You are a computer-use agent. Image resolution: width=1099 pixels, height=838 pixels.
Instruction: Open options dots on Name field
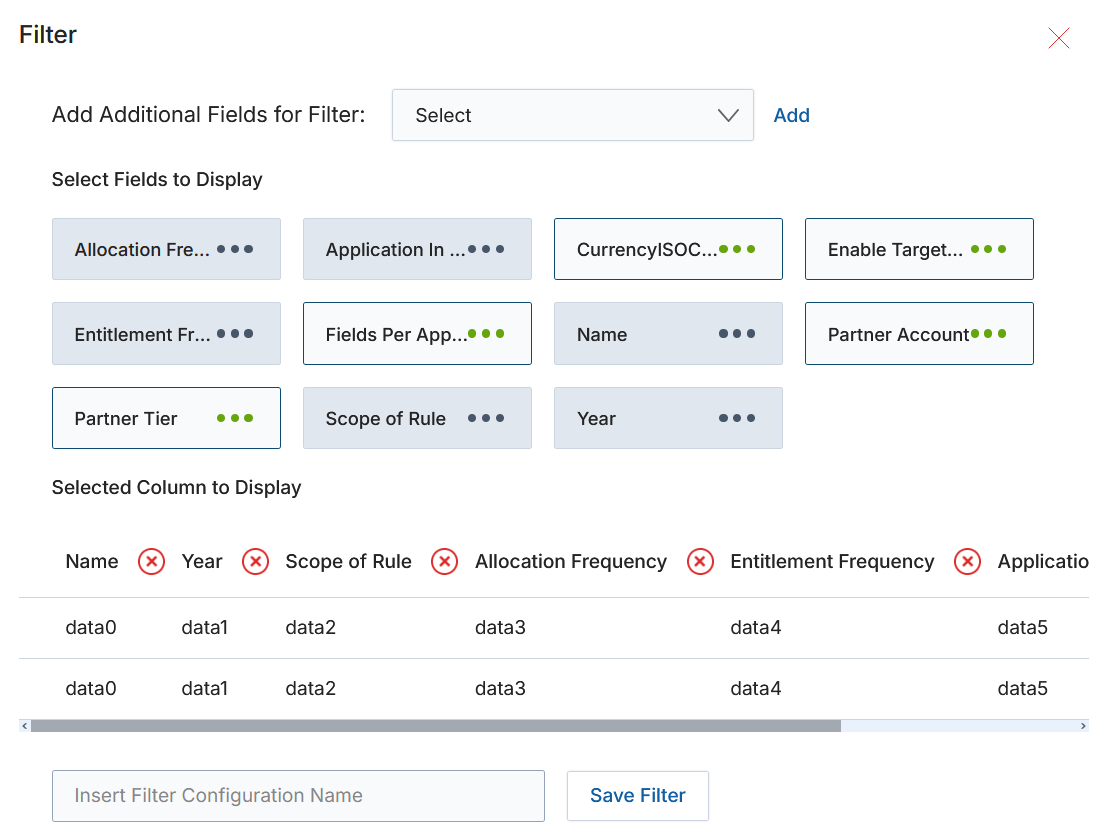(737, 334)
